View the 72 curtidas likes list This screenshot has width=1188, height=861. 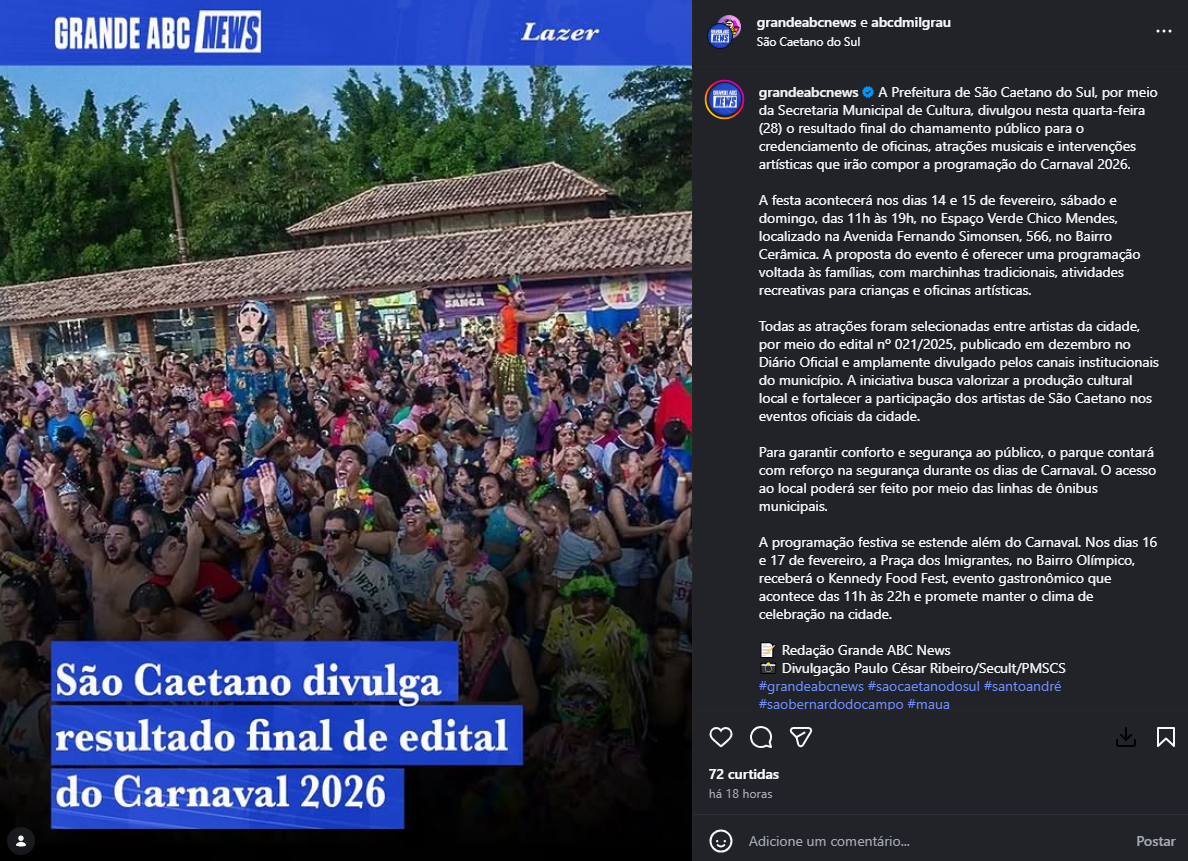(743, 774)
